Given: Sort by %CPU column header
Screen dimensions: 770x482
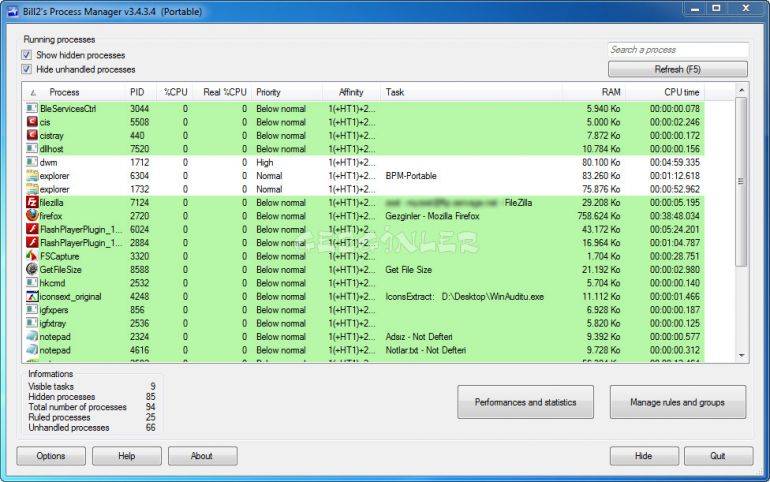Looking at the screenshot, I should coord(175,92).
